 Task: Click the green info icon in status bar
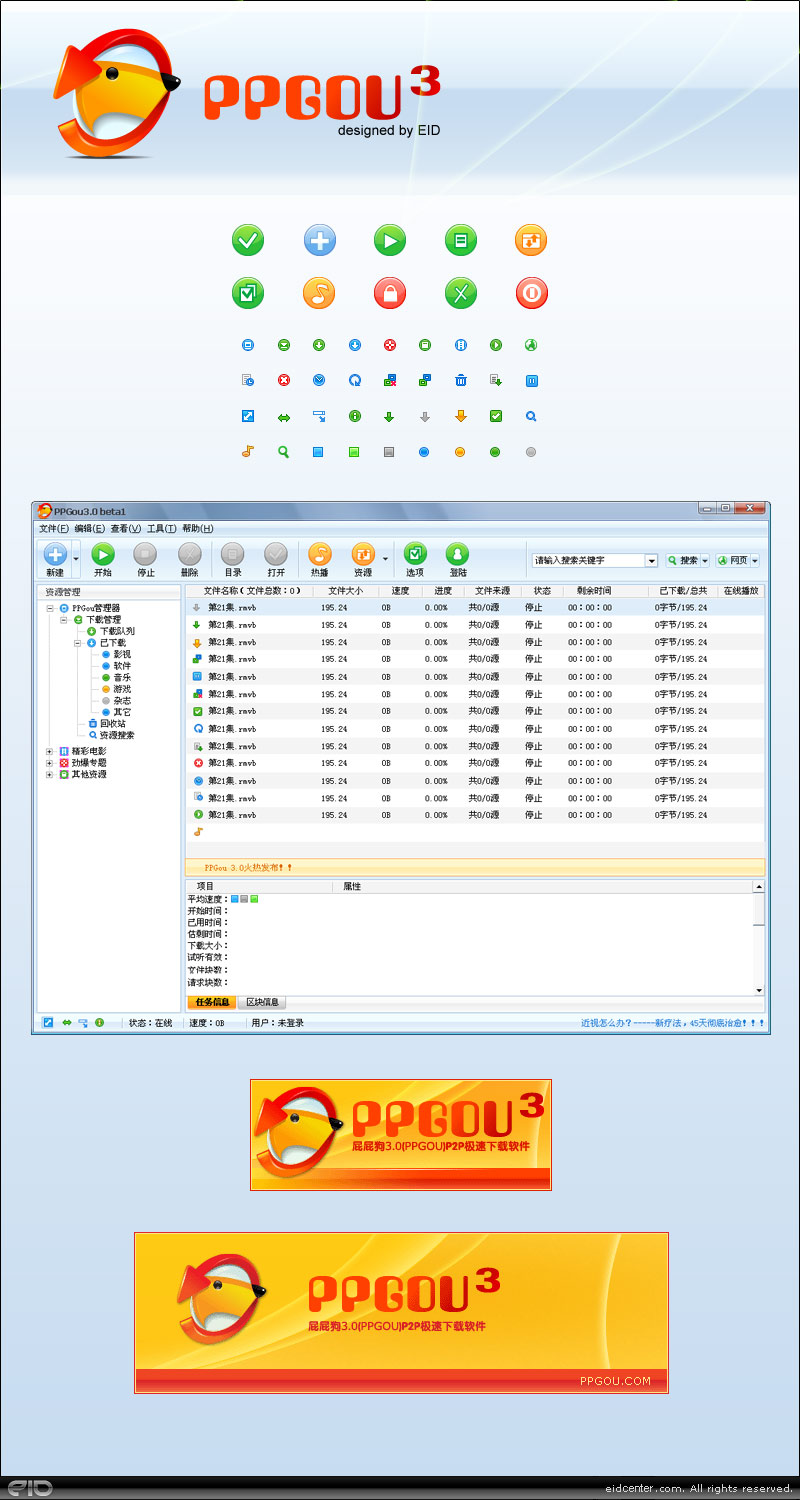100,1023
